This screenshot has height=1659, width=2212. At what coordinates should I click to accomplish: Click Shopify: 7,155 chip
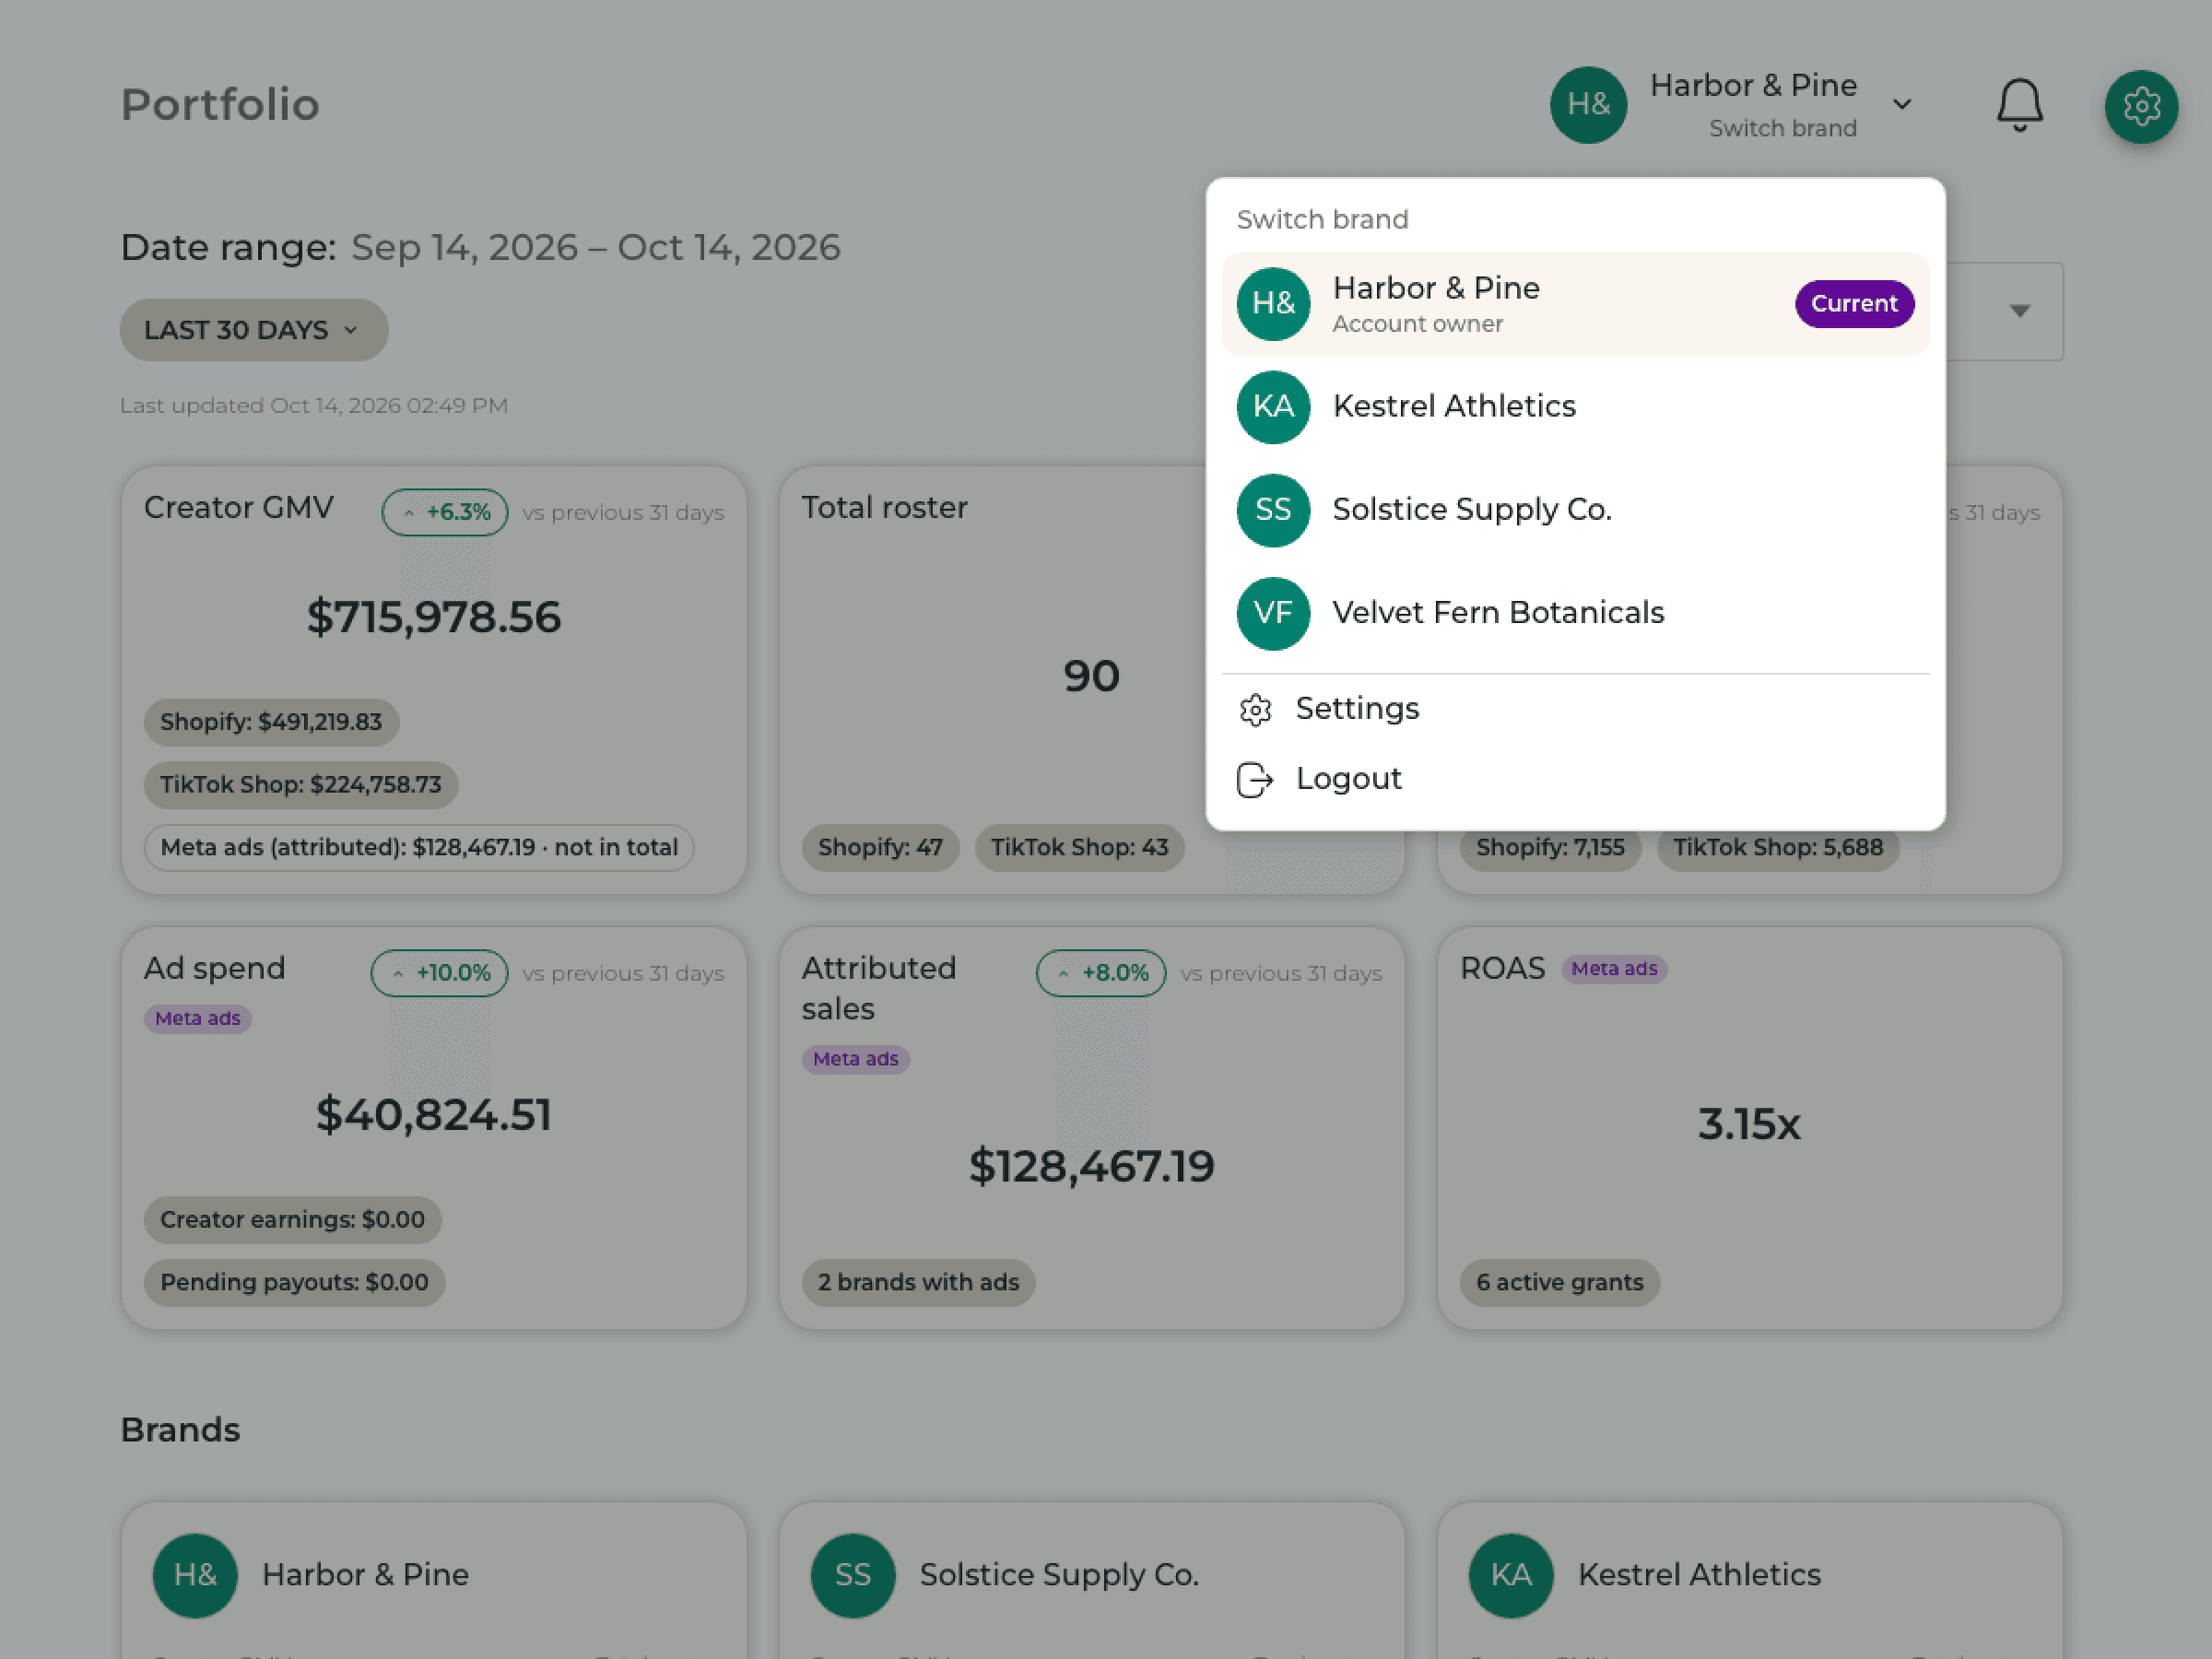tap(1550, 848)
